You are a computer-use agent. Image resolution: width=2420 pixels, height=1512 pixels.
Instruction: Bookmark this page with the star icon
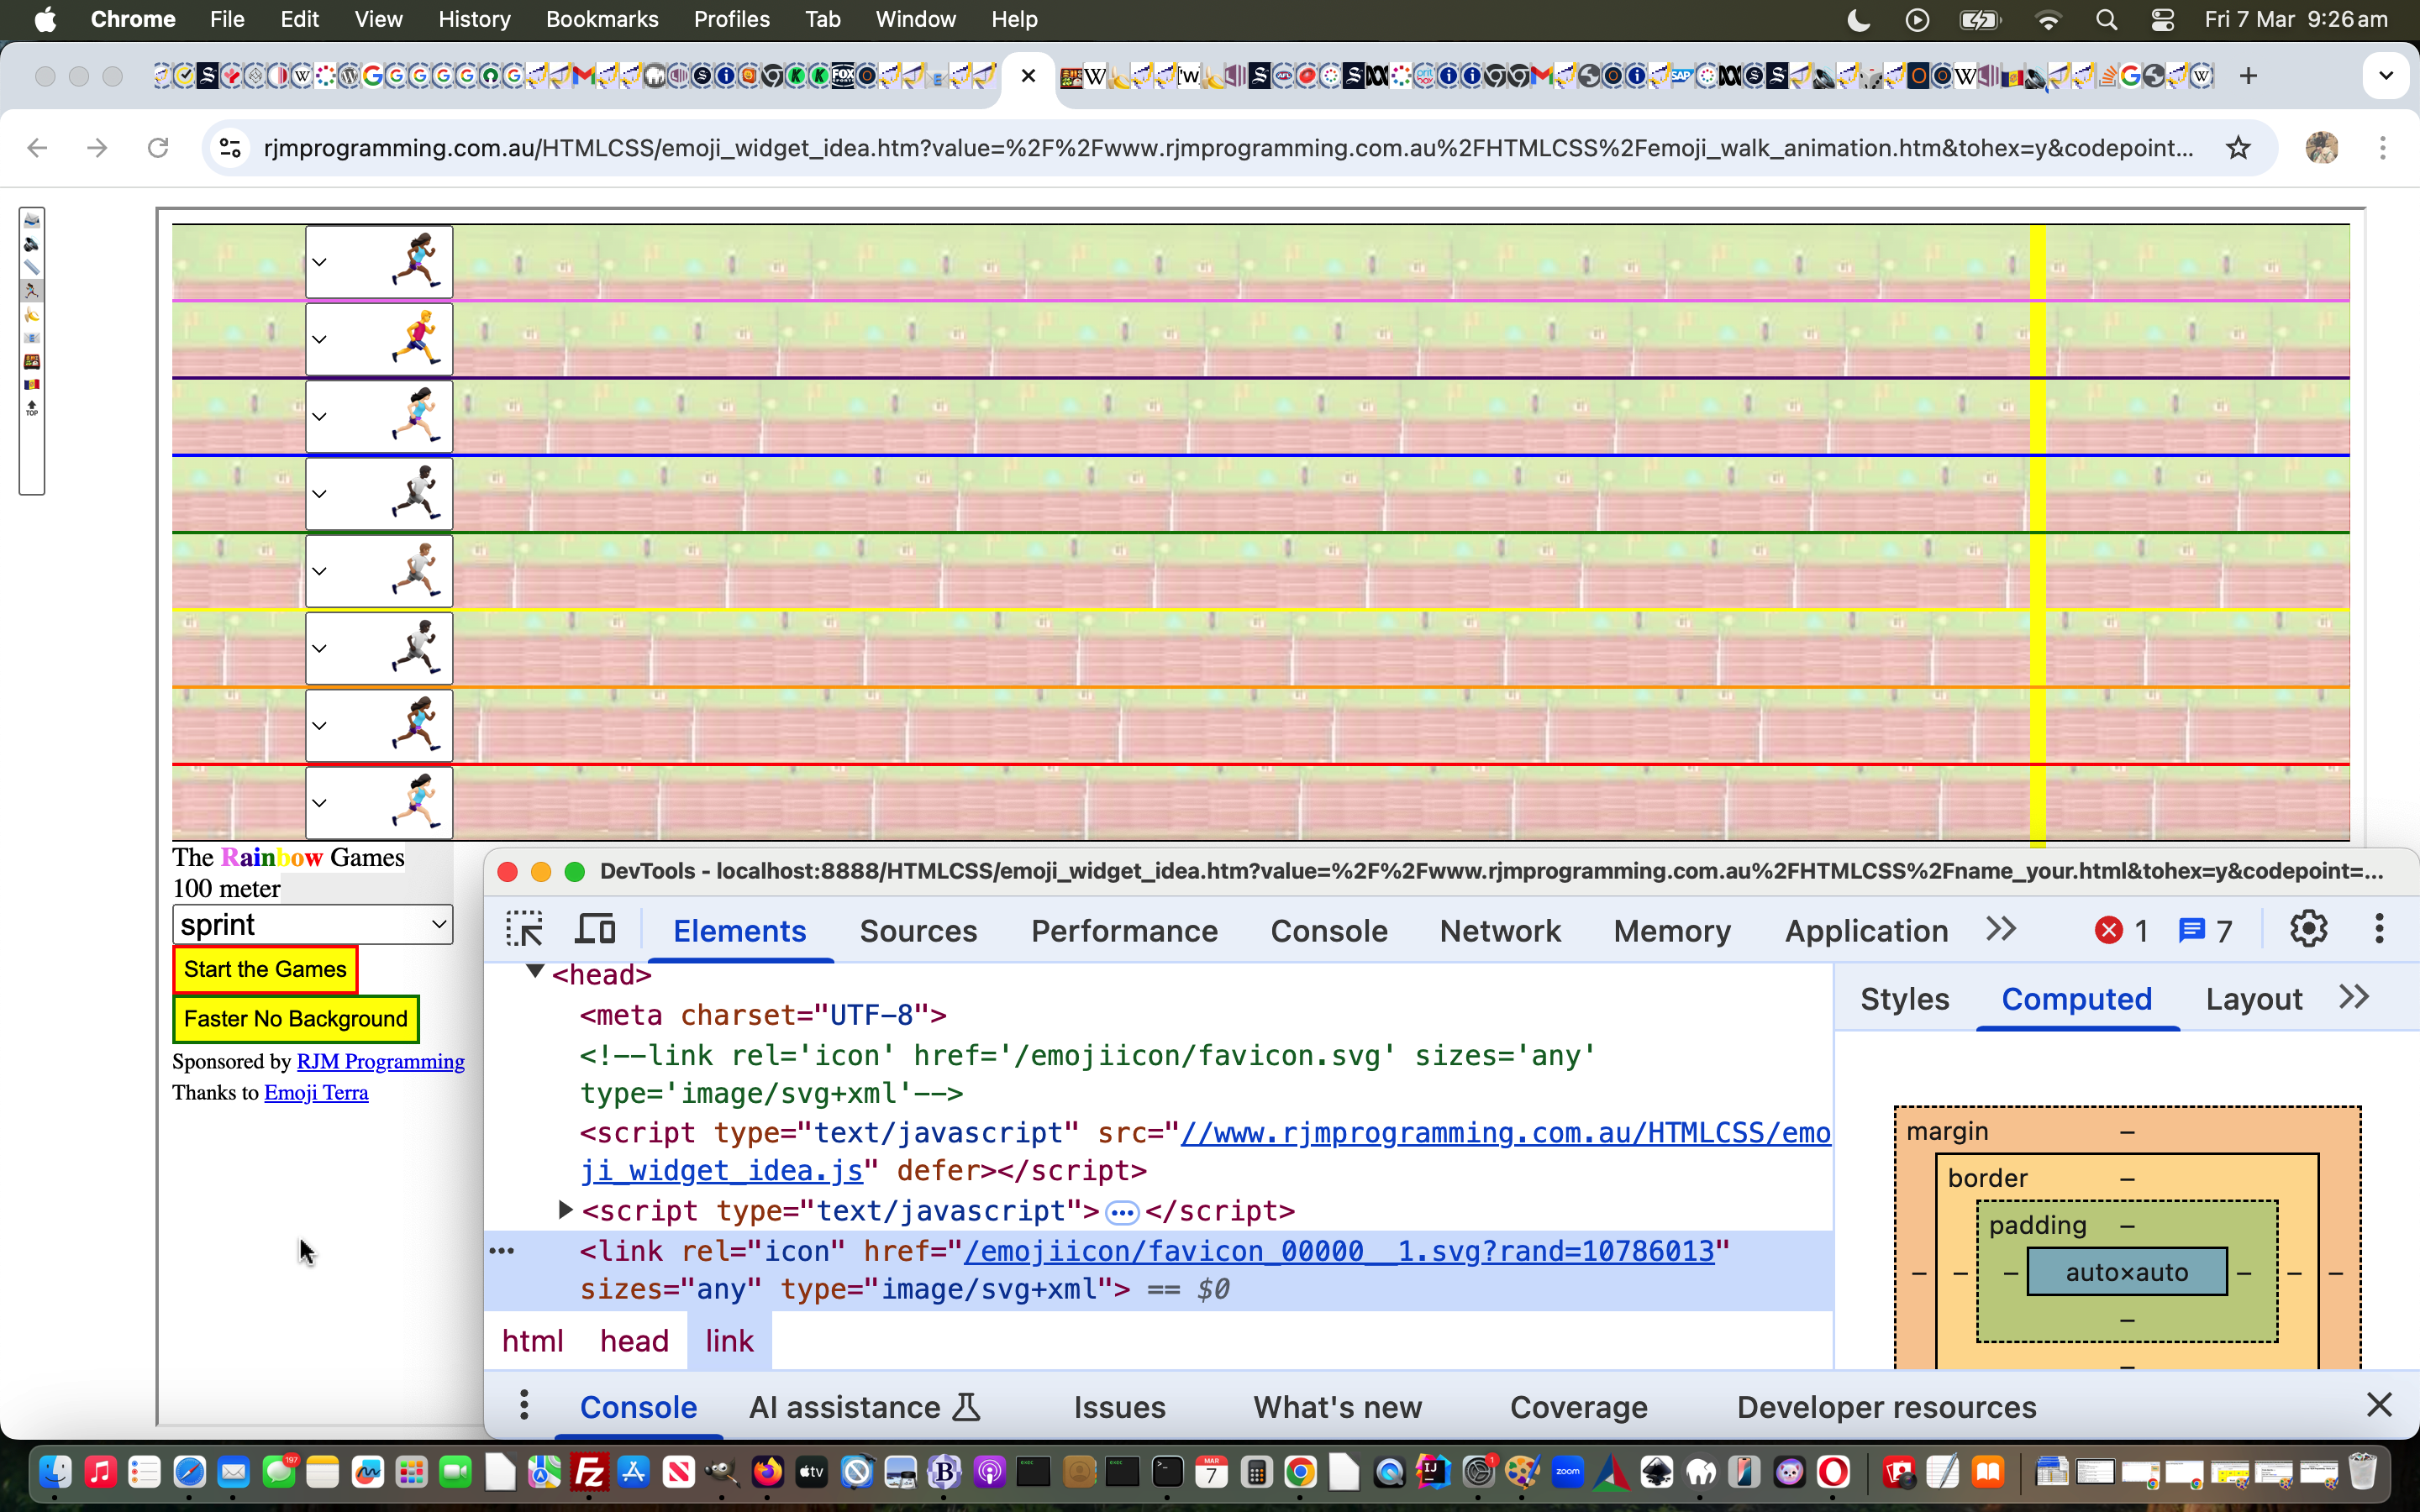pyautogui.click(x=2238, y=148)
